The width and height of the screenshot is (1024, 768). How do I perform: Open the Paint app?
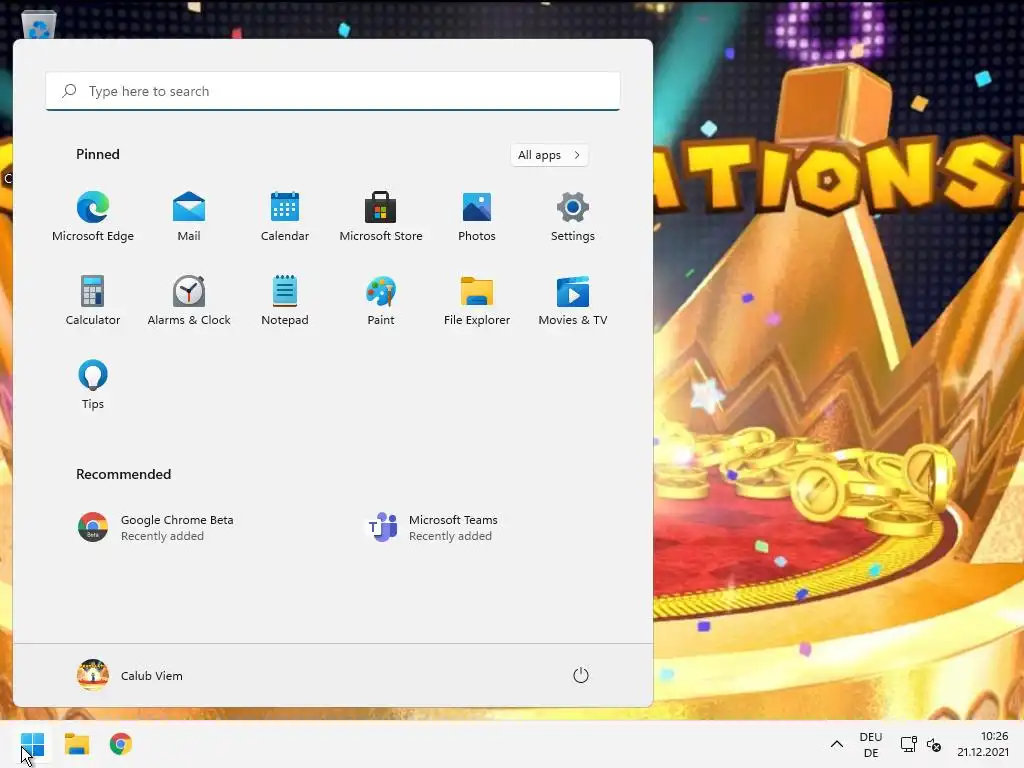click(381, 300)
